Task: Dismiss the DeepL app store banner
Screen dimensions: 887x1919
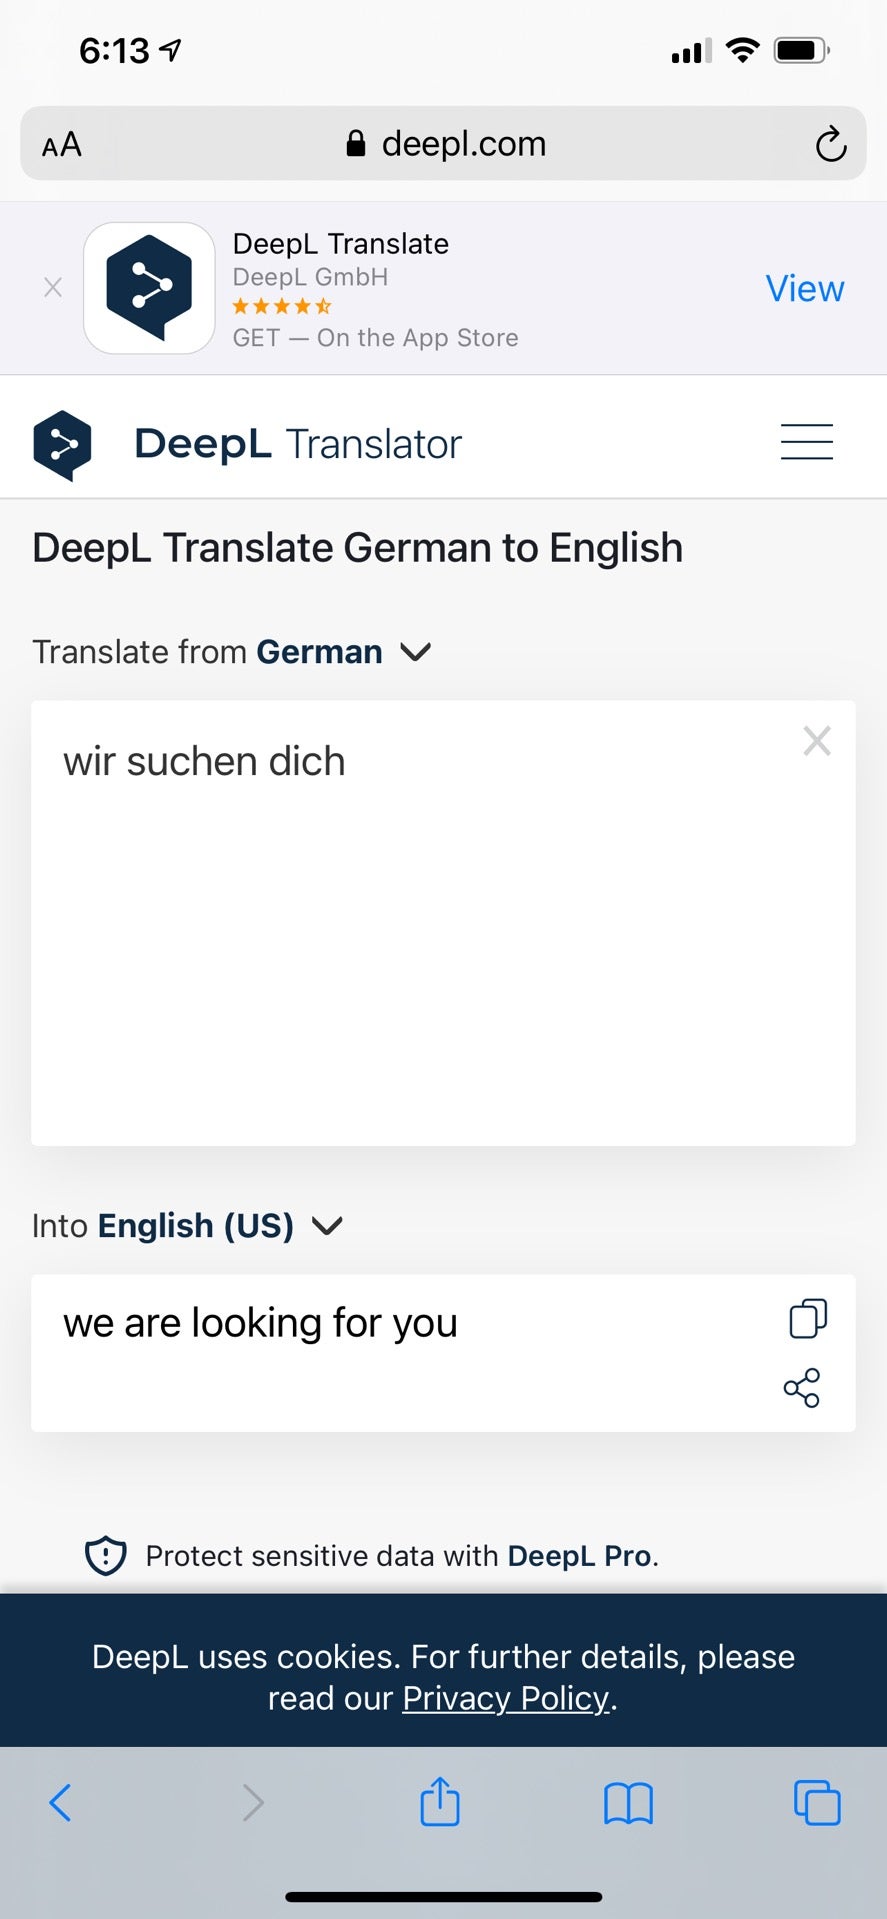Action: point(53,288)
